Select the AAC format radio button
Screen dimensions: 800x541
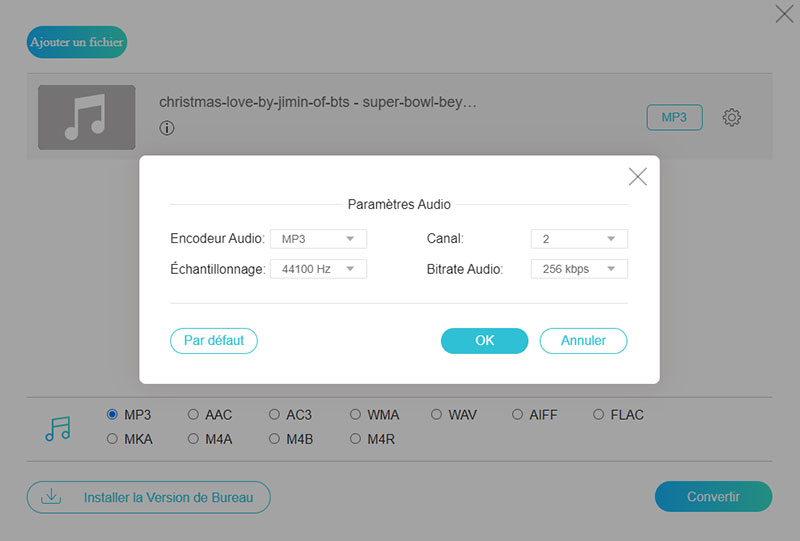coord(194,414)
